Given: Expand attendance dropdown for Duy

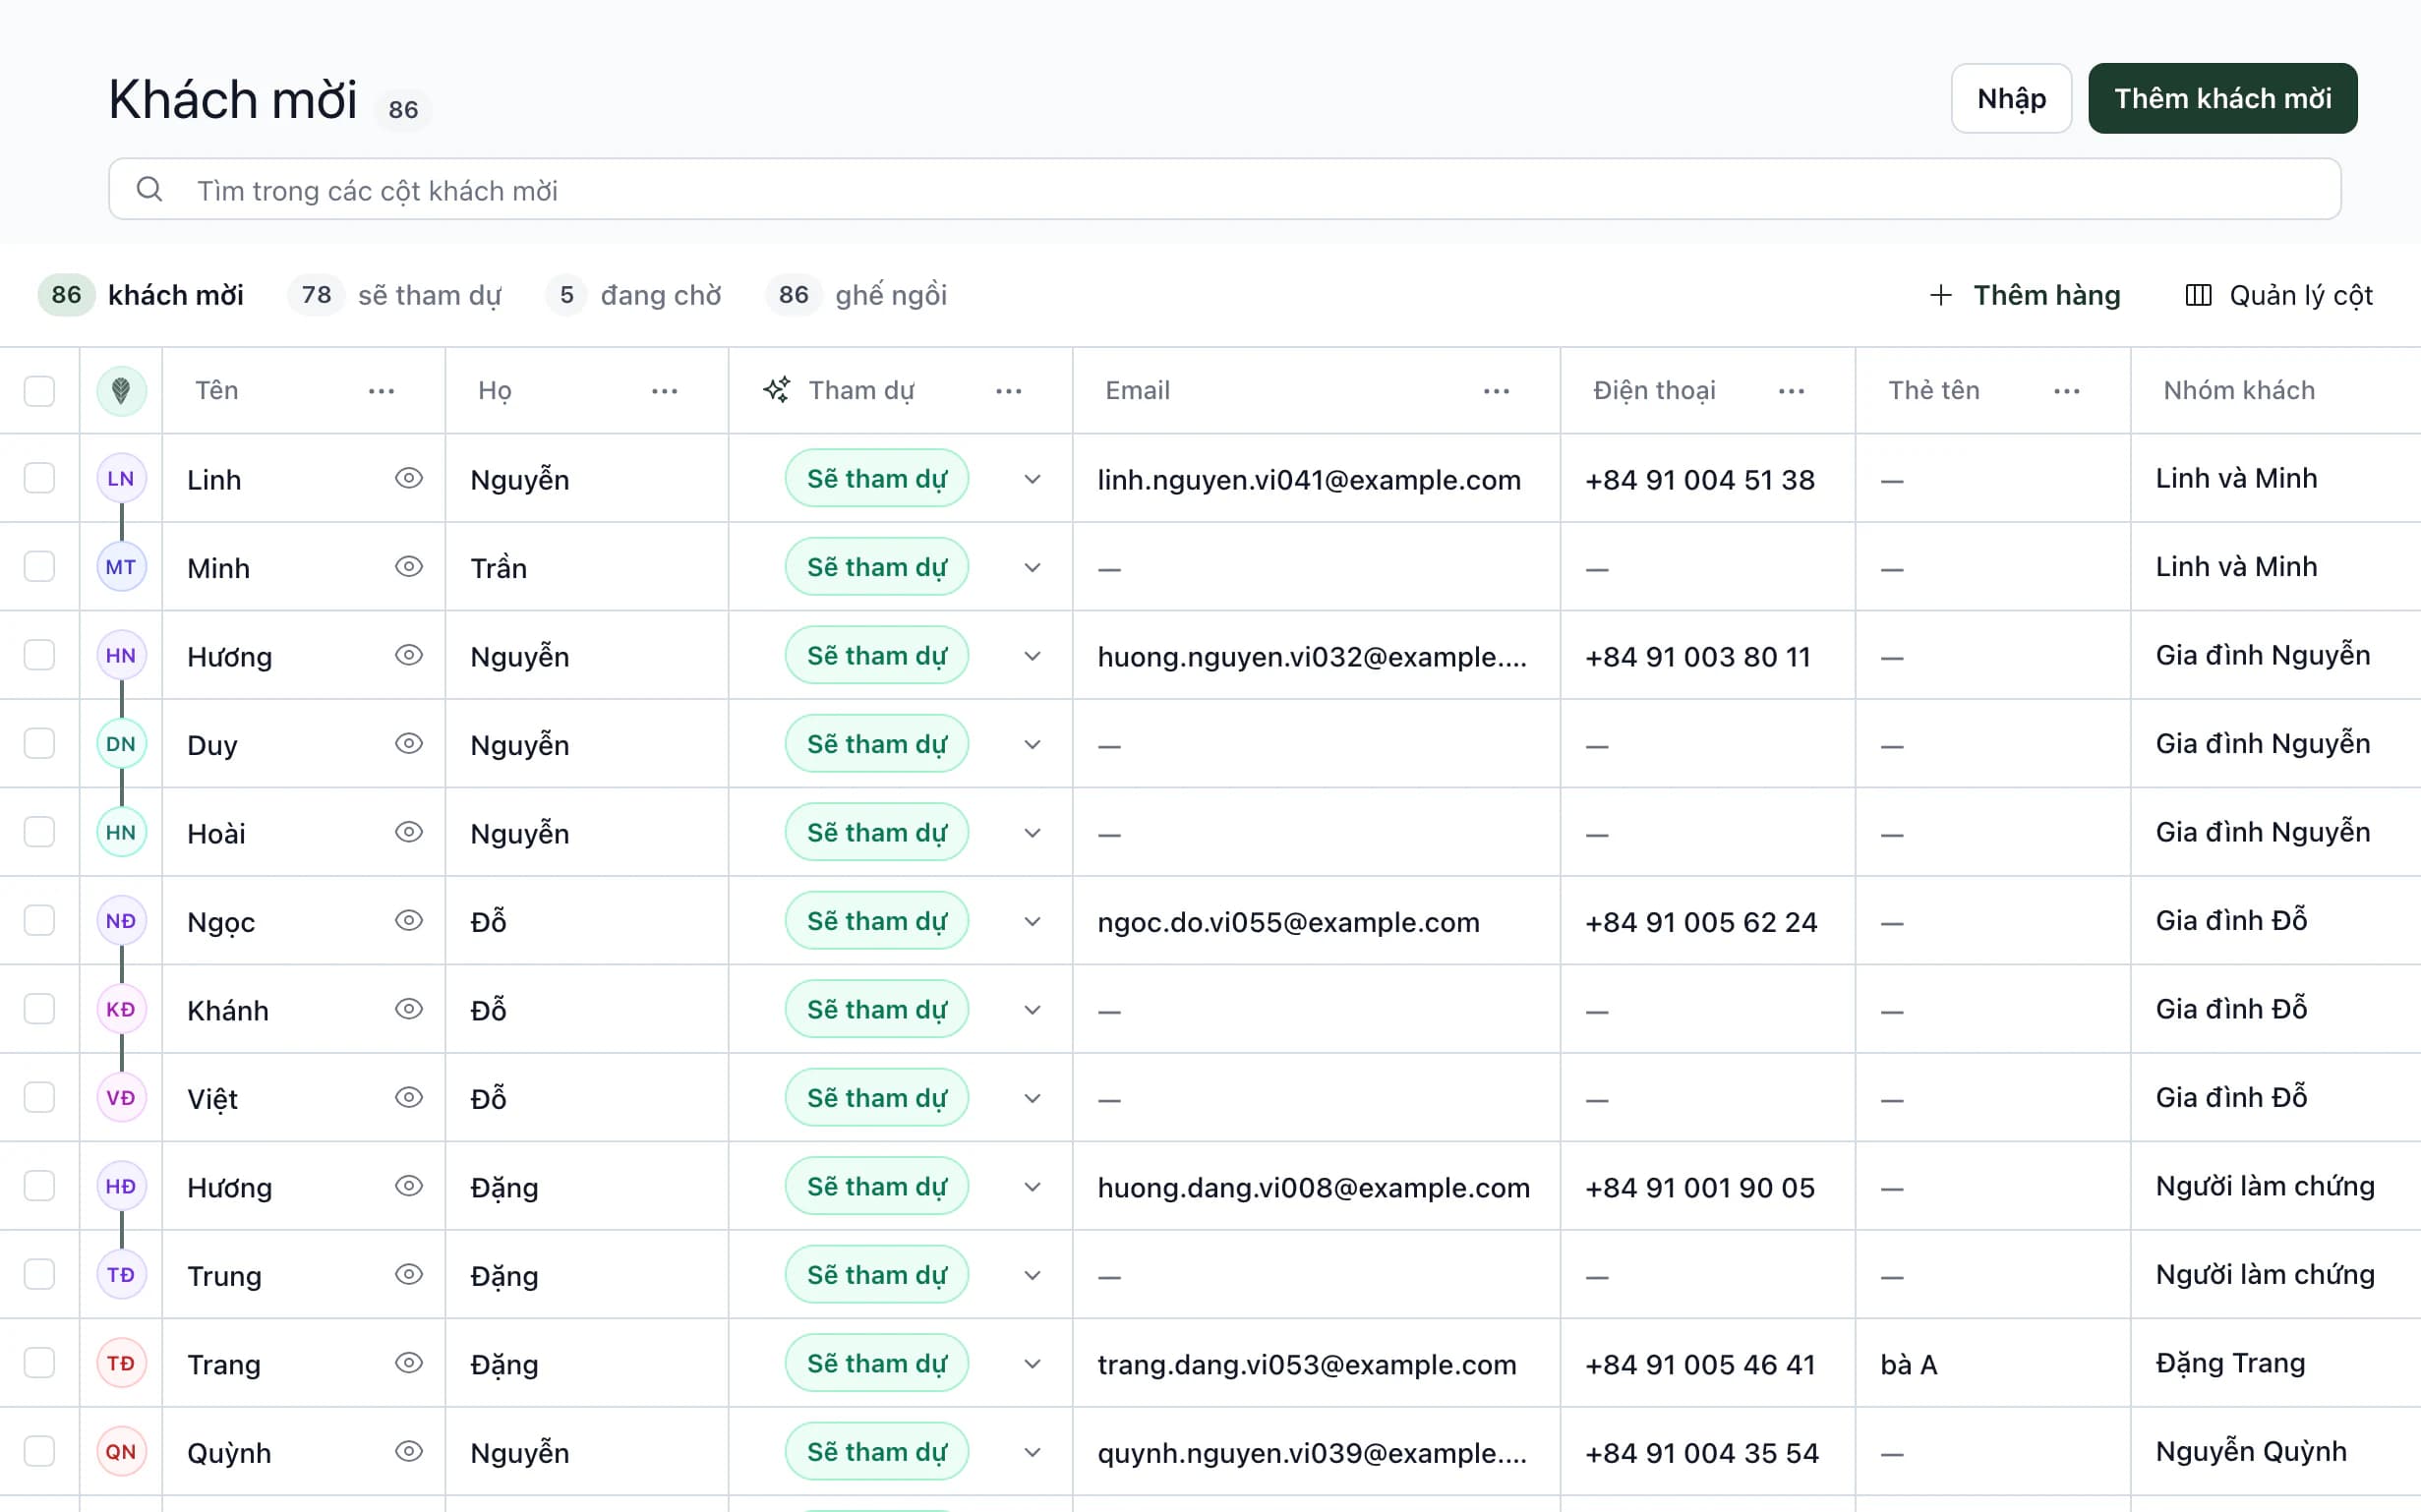Looking at the screenshot, I should [1032, 745].
